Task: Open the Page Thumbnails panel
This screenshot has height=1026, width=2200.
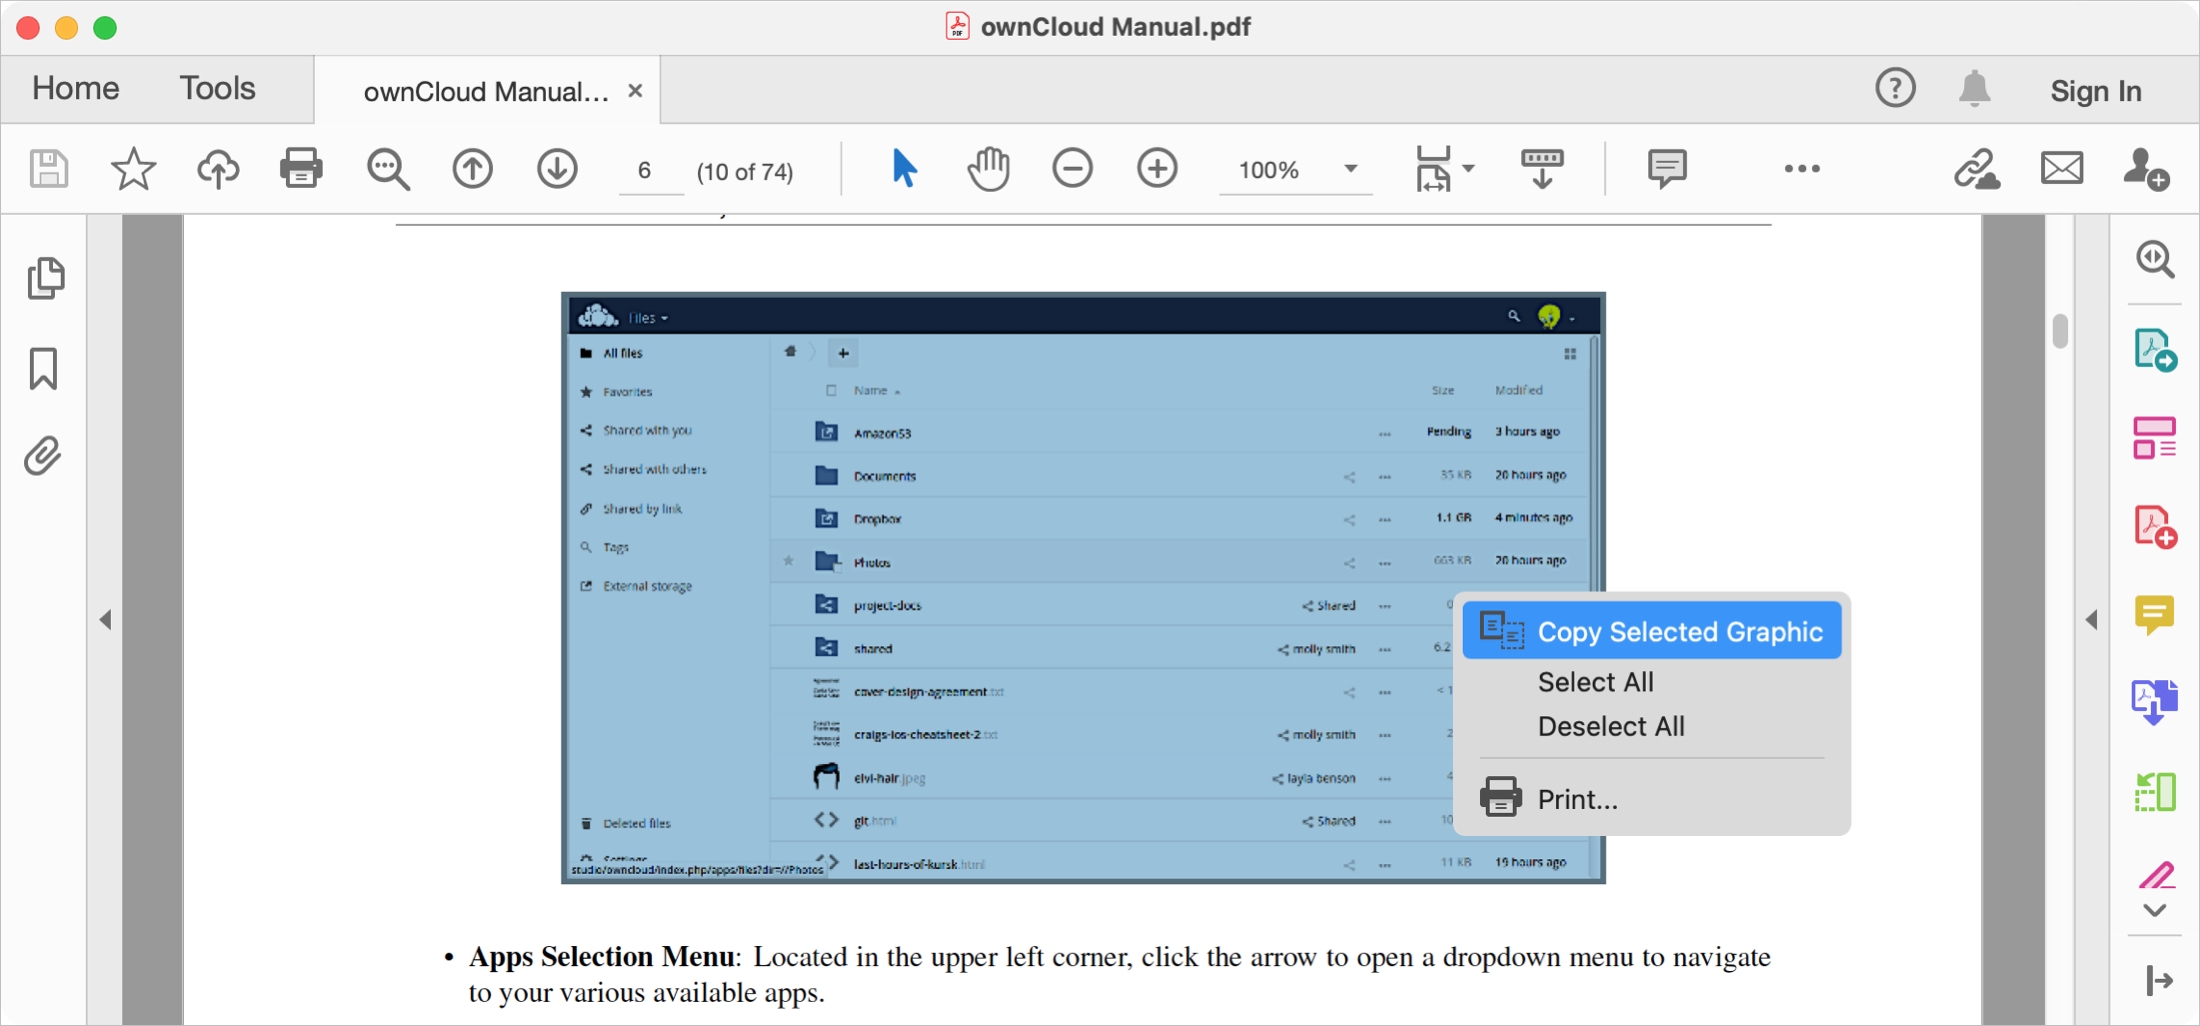Action: 46,278
